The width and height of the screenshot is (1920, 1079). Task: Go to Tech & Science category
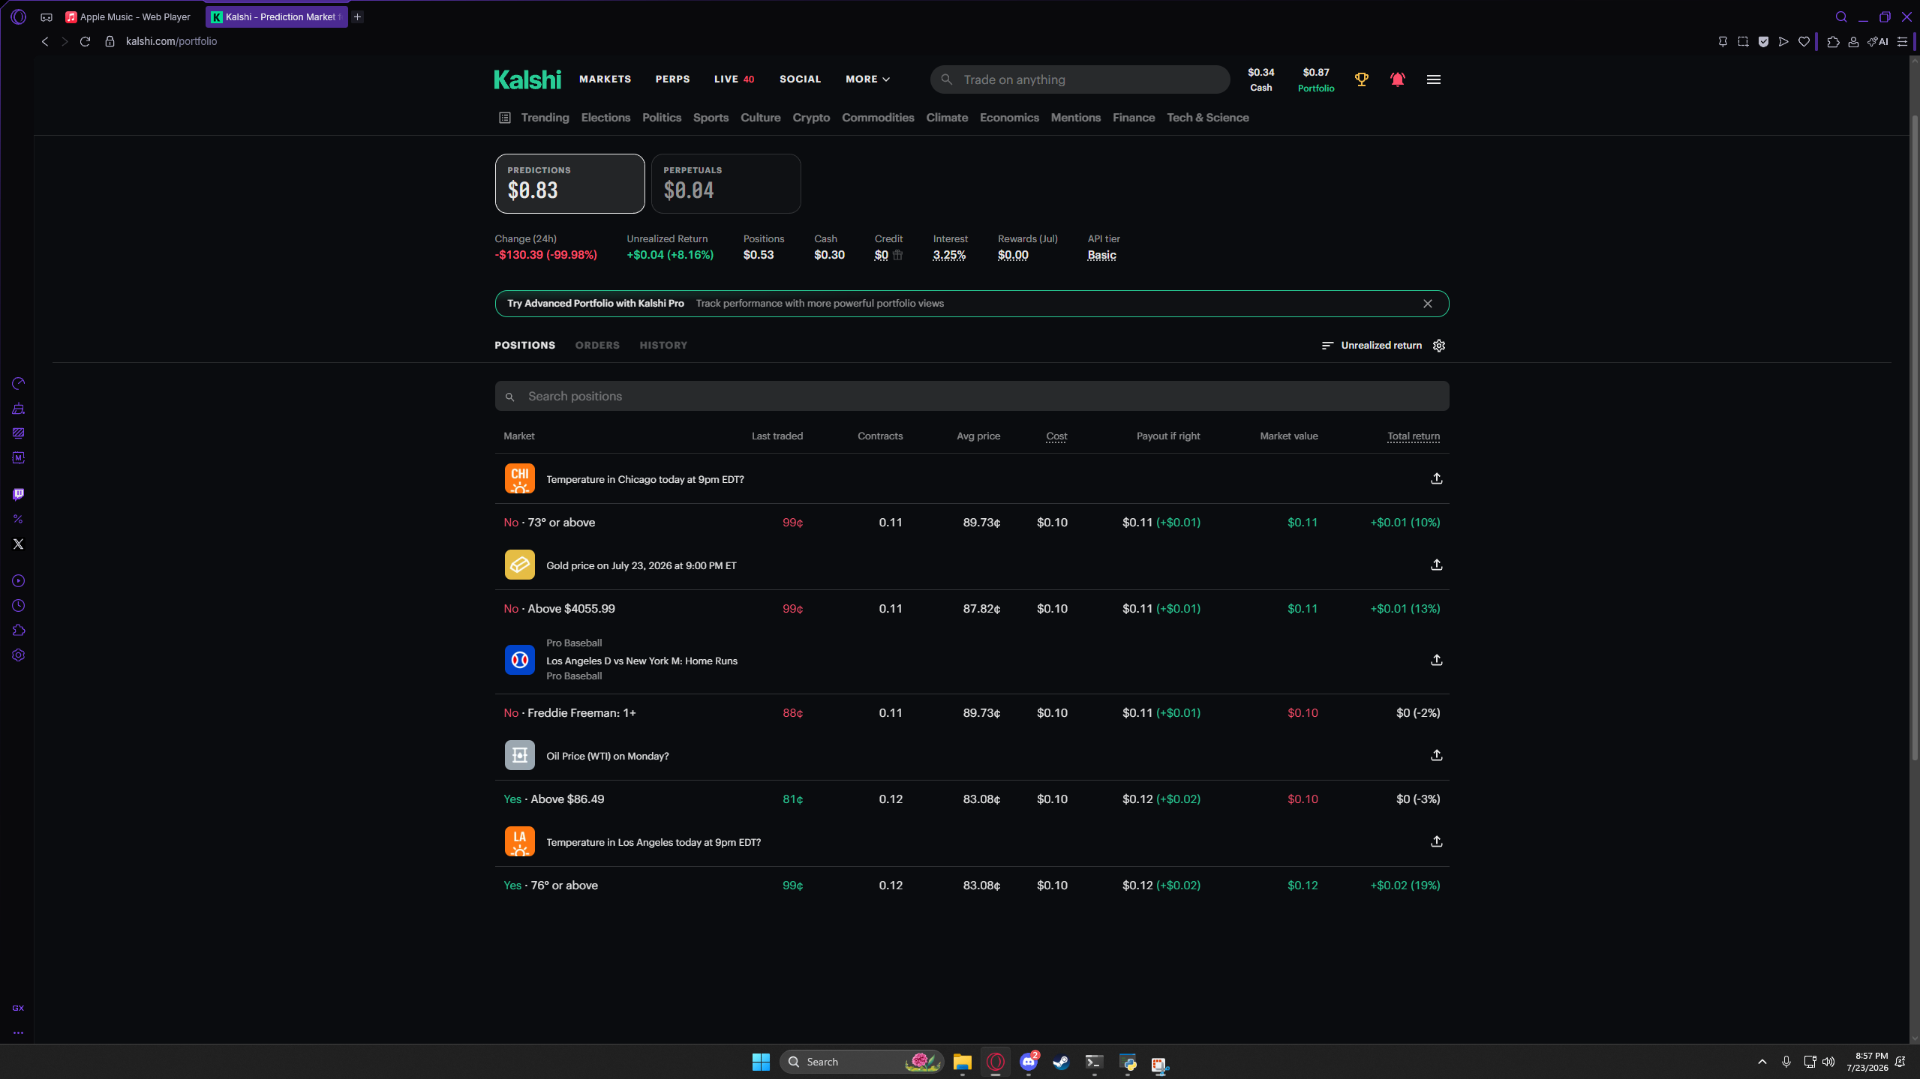tap(1207, 118)
